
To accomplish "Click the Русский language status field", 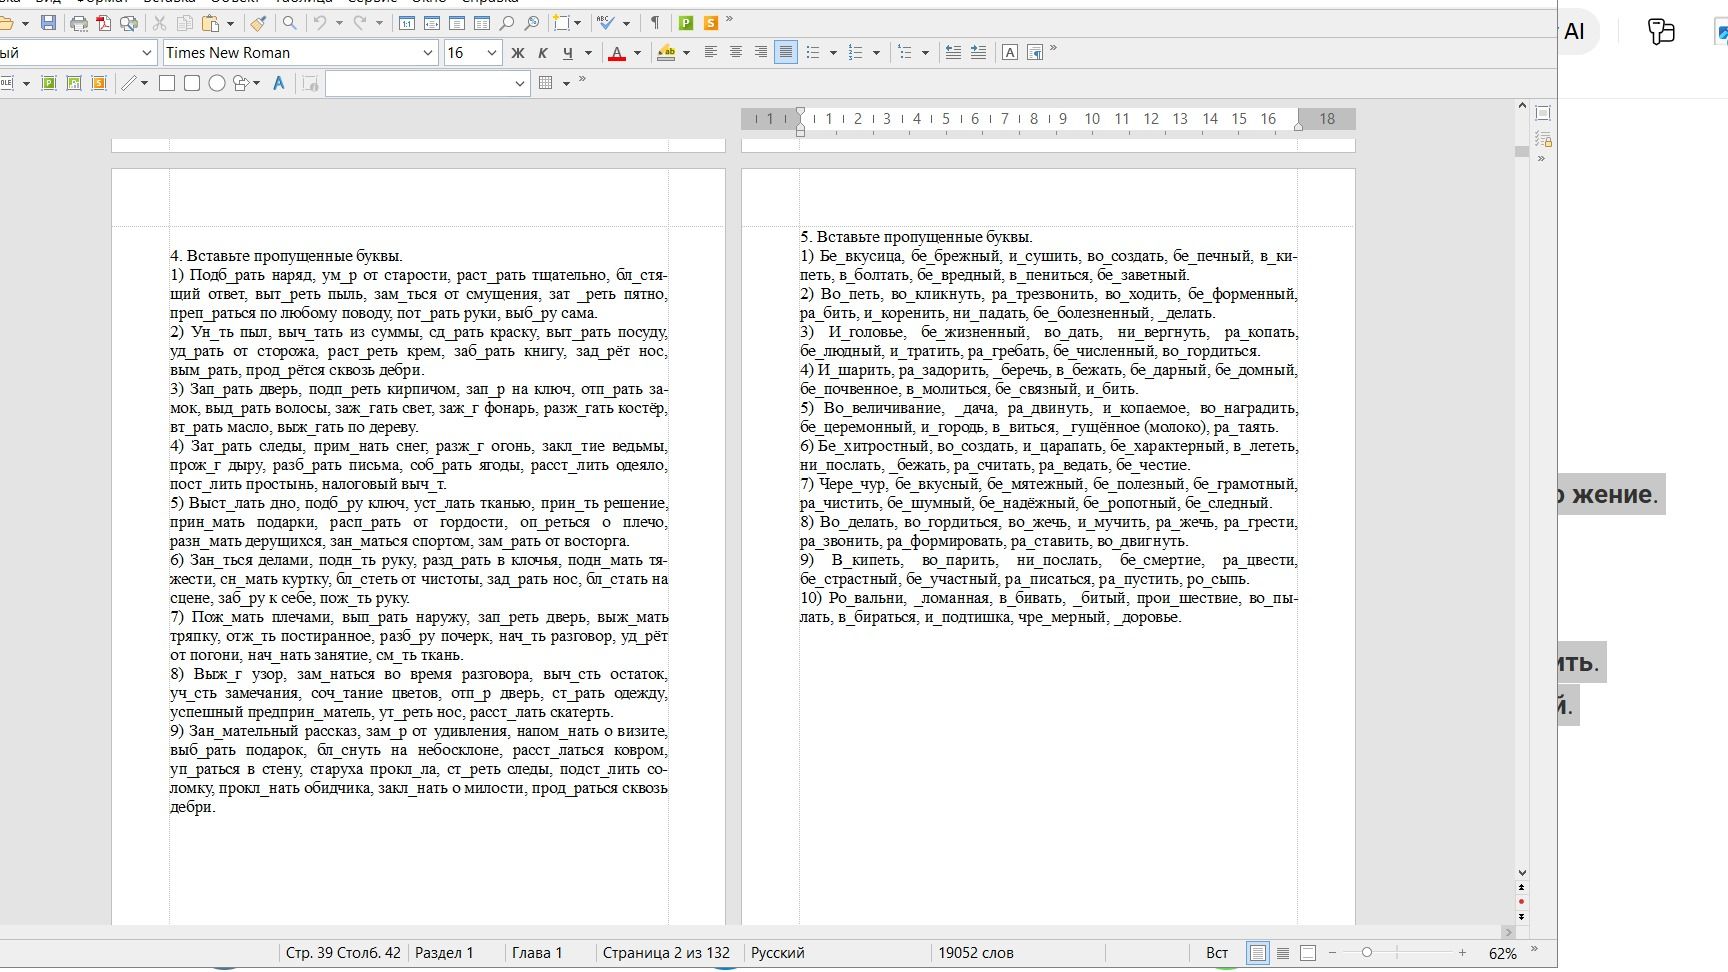I will pyautogui.click(x=778, y=953).
